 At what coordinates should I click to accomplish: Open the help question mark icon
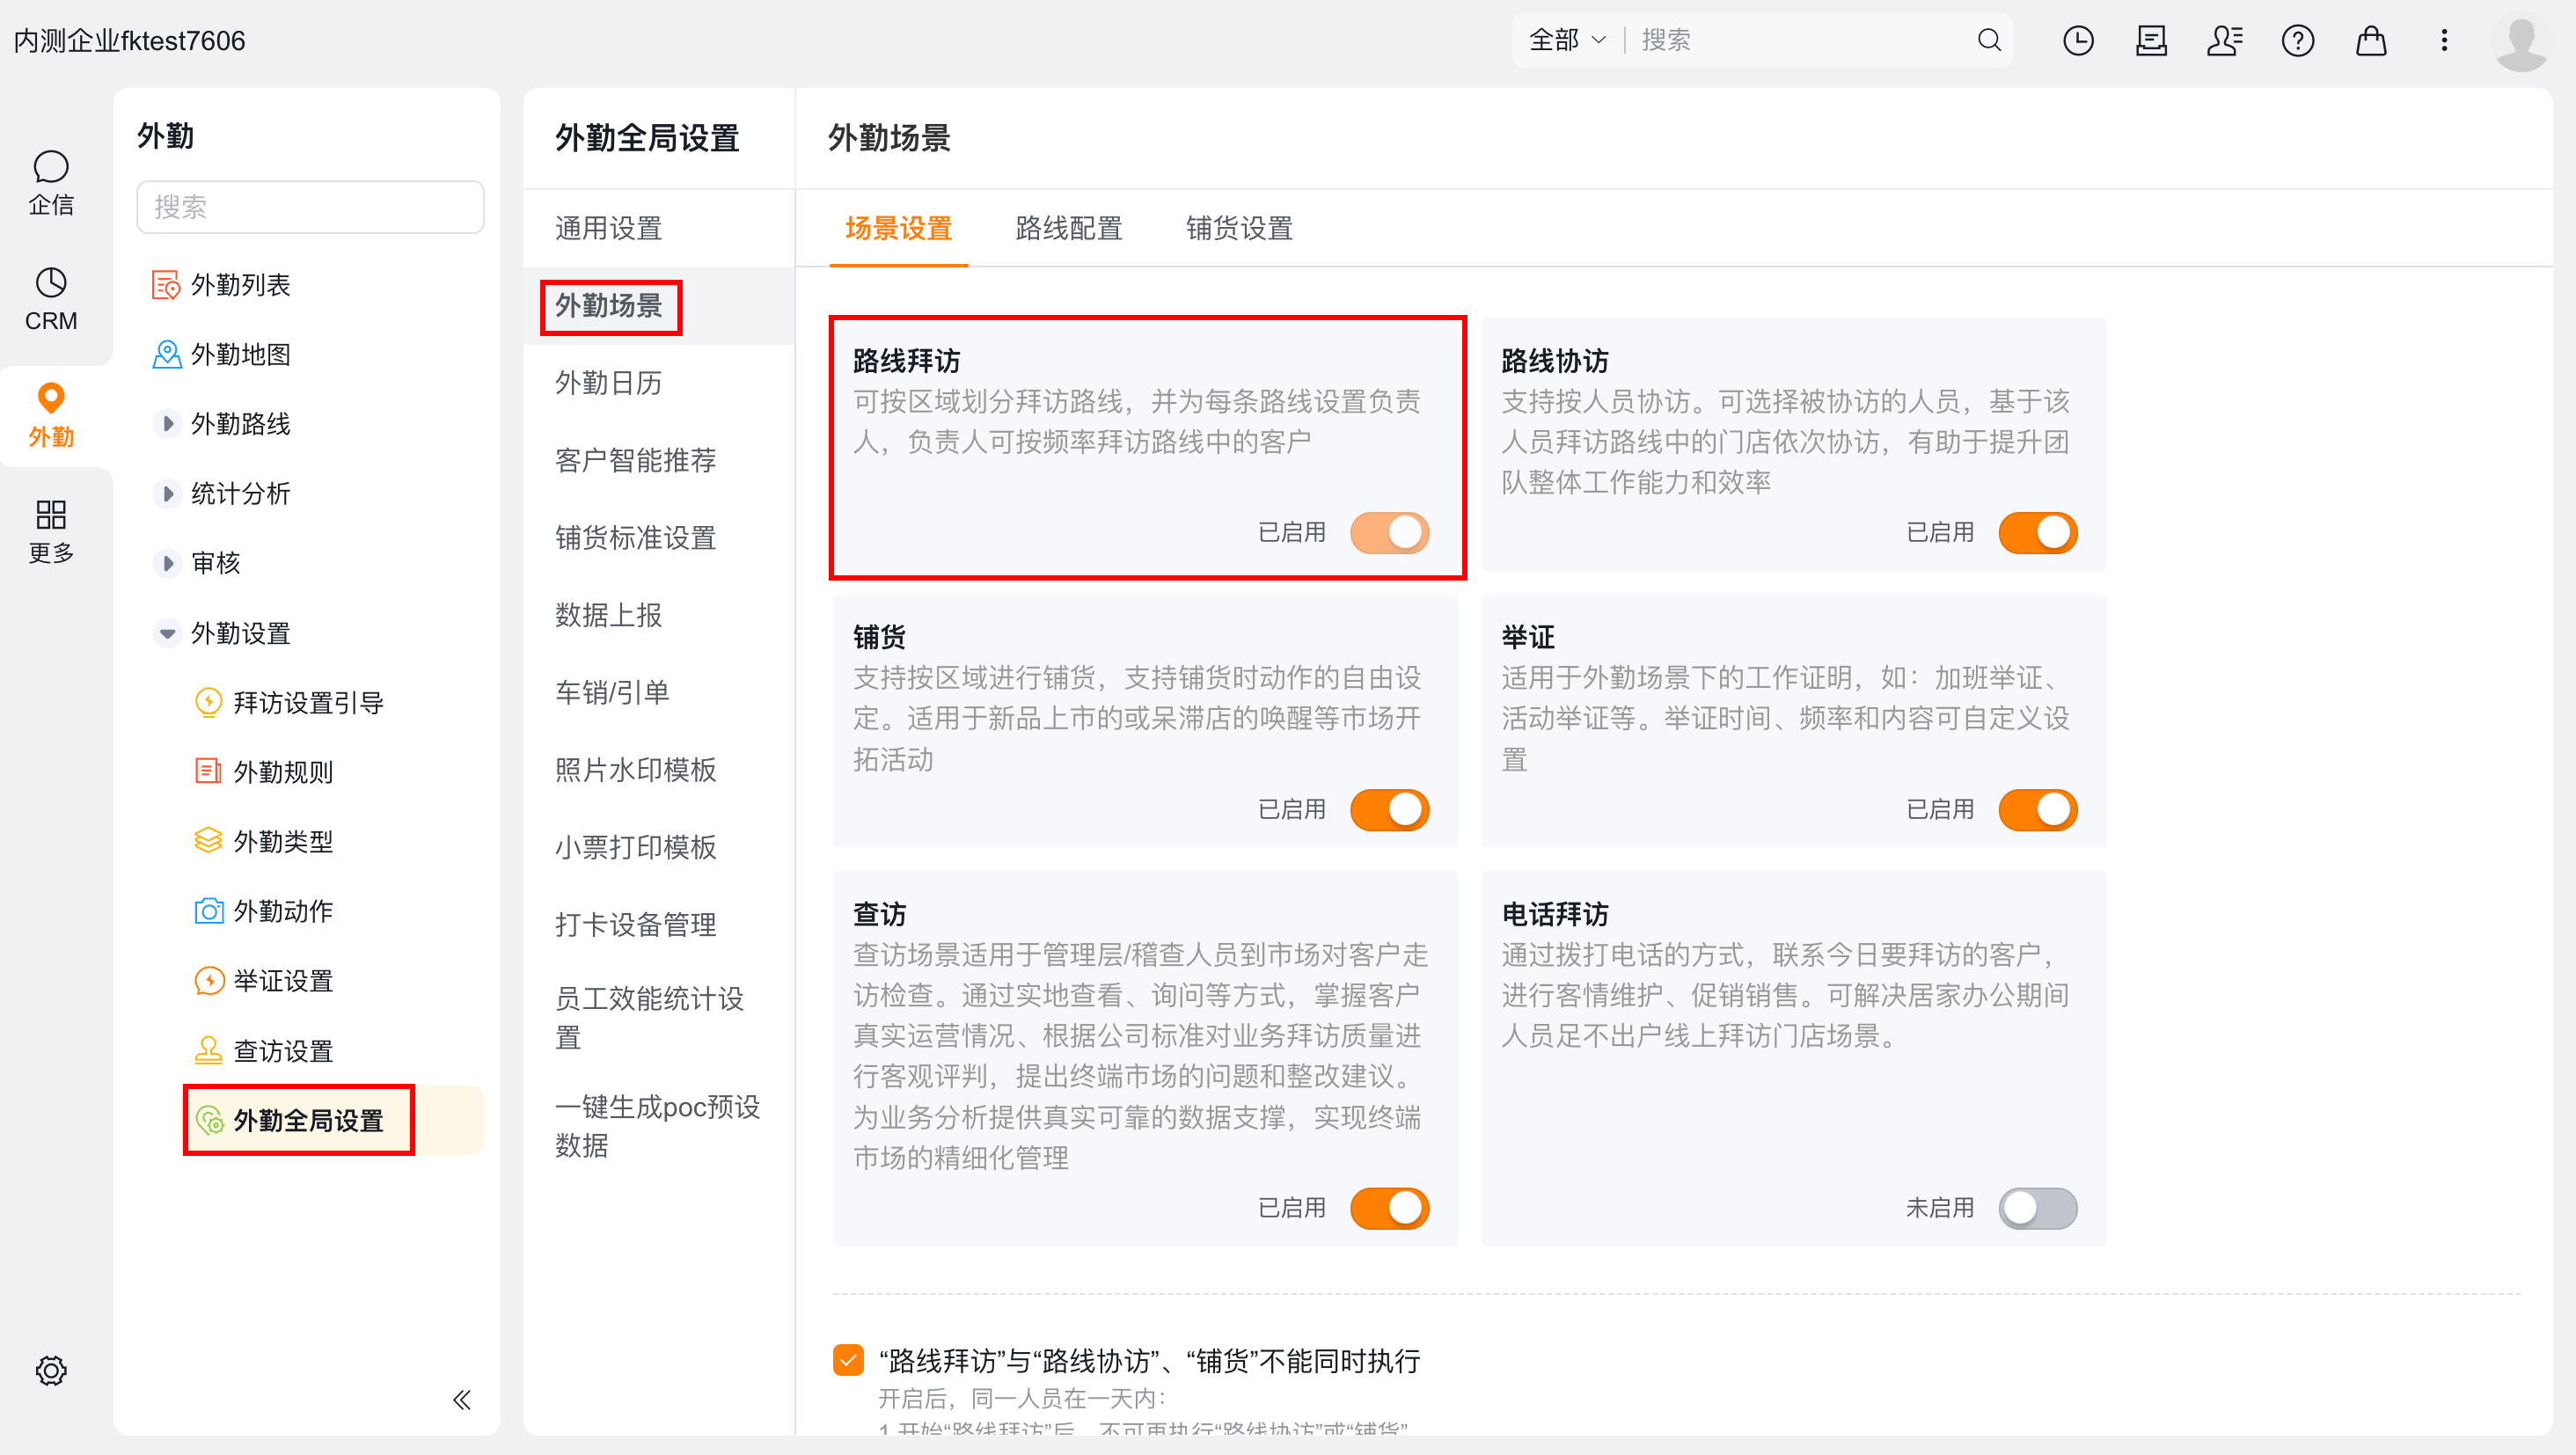coord(2298,40)
